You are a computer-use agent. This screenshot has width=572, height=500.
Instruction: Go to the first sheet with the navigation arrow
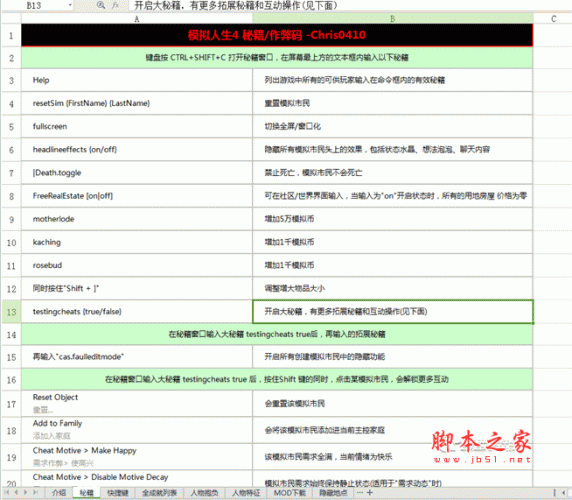point(7,492)
